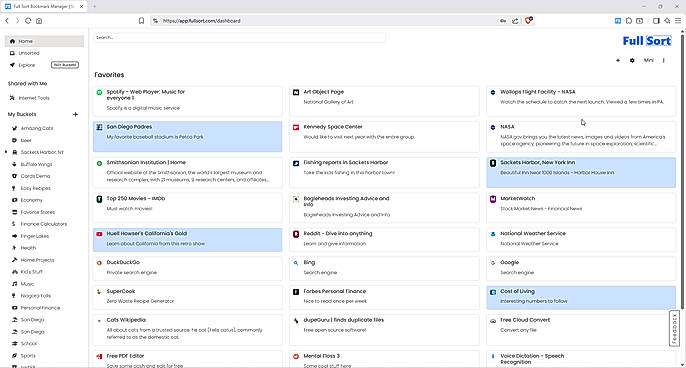Bookmark this page icon beside address bar
686x368 pixels.
tap(141, 21)
